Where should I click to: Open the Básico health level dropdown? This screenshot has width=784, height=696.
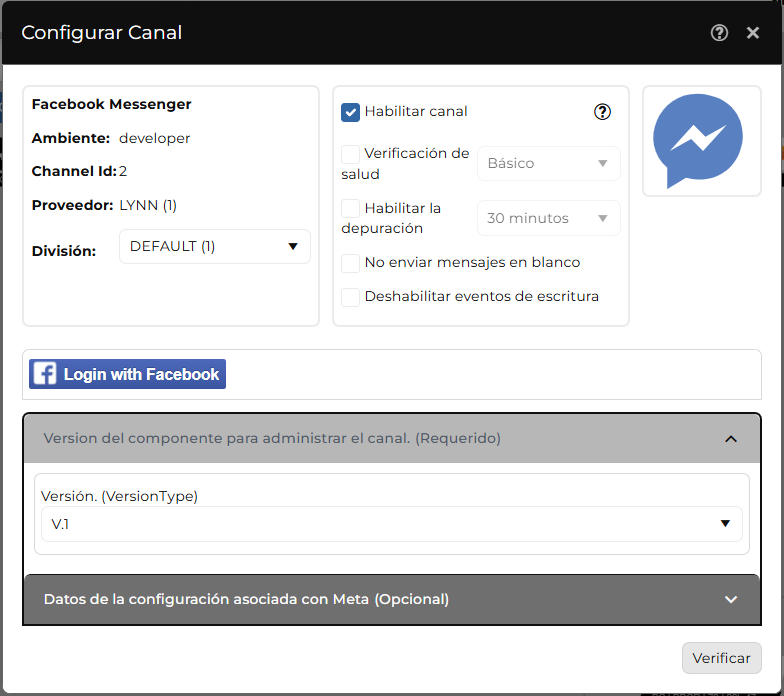coord(548,164)
